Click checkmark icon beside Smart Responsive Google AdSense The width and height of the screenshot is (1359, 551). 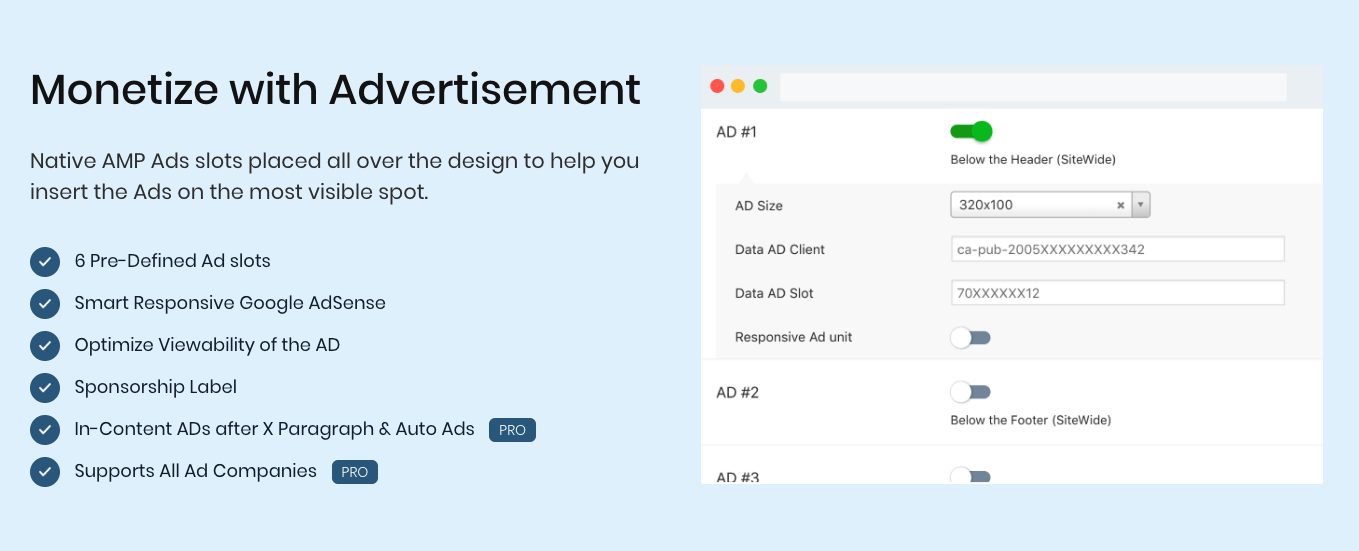tap(45, 304)
